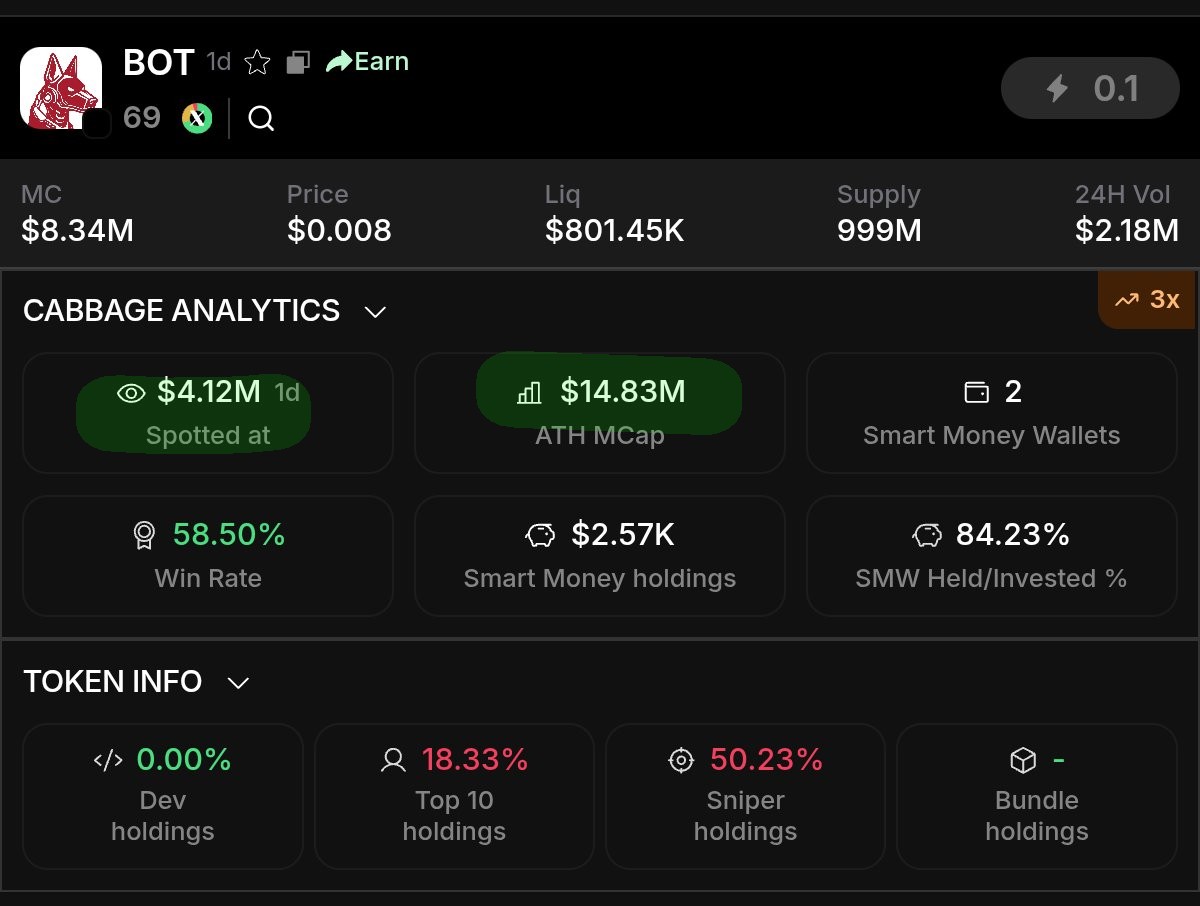Screen dimensions: 1200x906
Task: Click the Win Rate ribbon medal icon
Action: [144, 536]
